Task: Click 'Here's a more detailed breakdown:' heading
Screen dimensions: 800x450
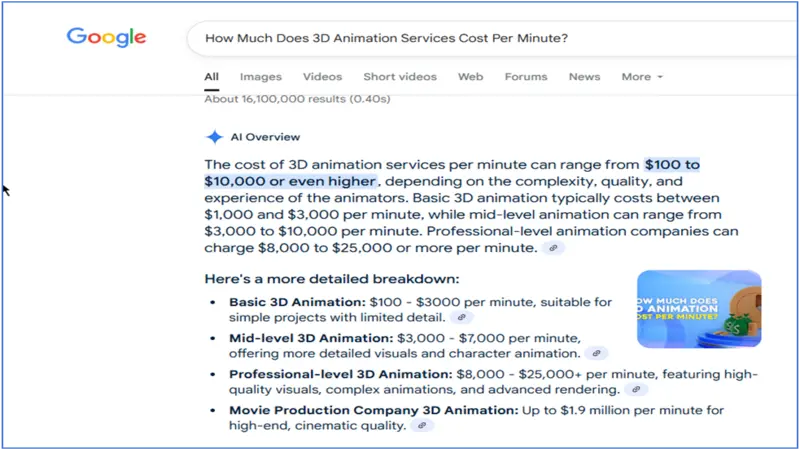Action: pyautogui.click(x=332, y=279)
